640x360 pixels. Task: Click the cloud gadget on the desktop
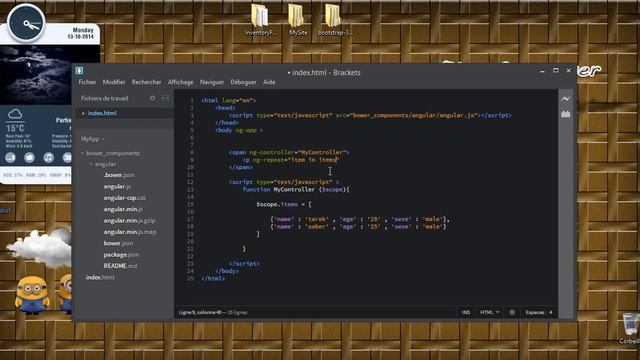point(39,247)
